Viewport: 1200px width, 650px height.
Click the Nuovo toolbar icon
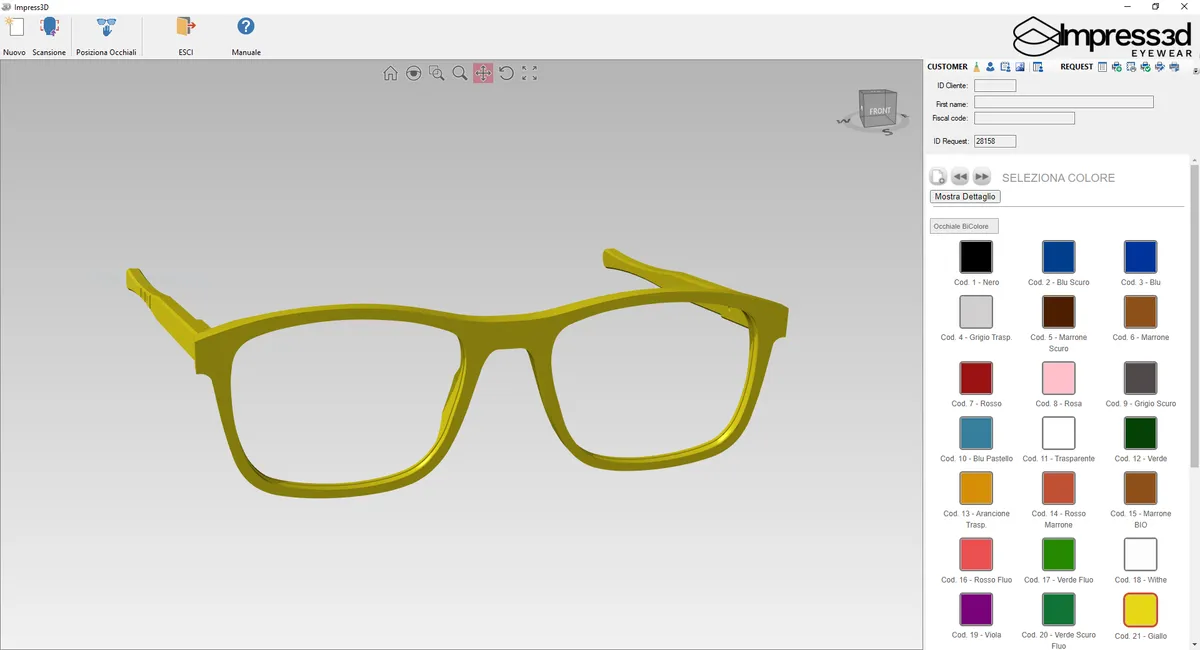coord(14,27)
